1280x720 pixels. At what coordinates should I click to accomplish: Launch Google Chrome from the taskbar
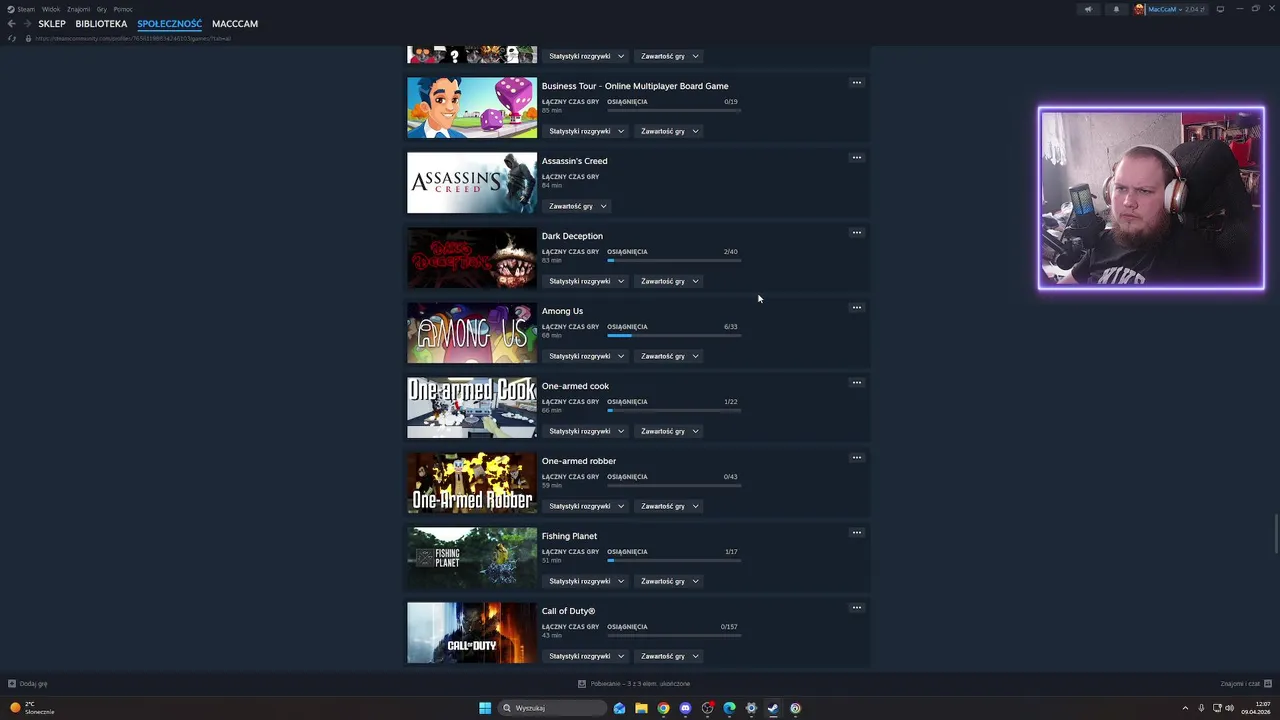[x=663, y=708]
